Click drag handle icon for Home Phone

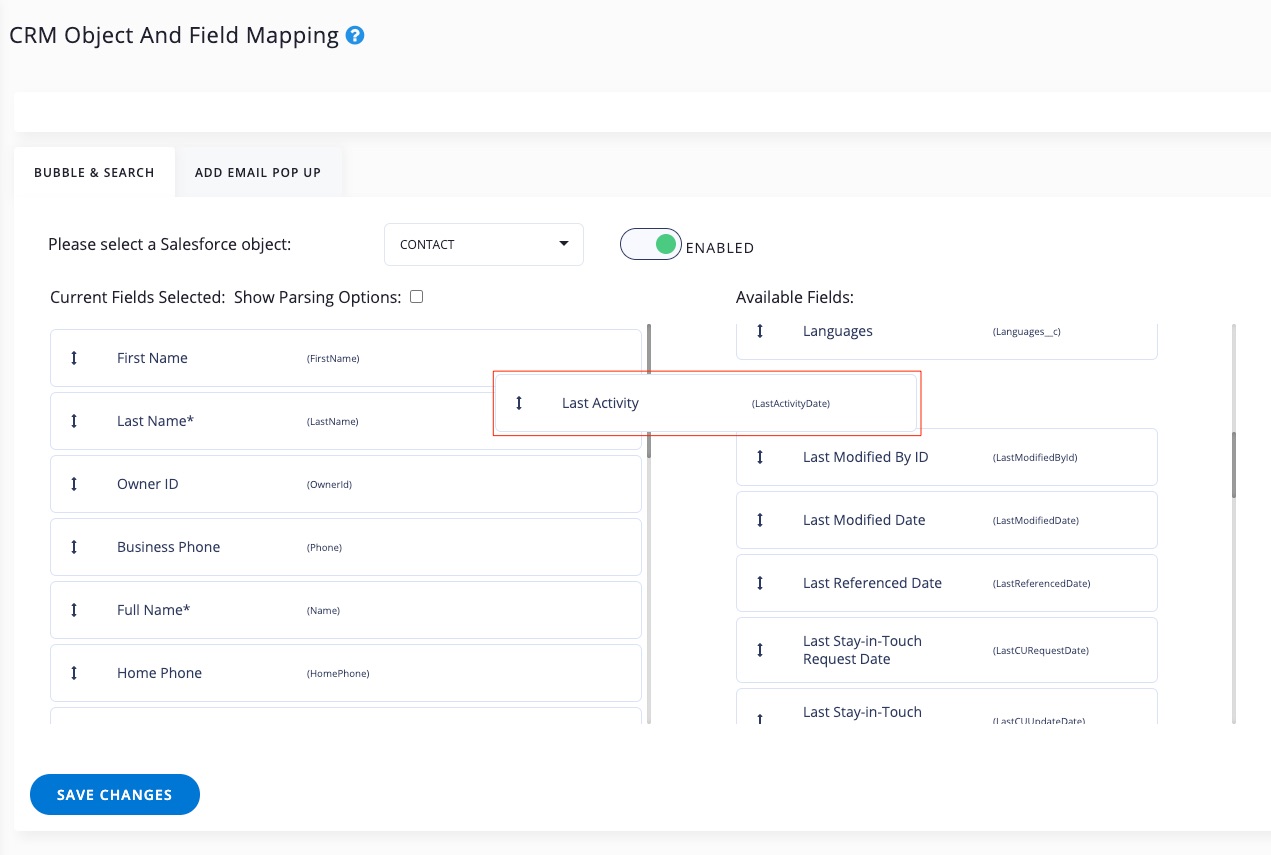(x=74, y=673)
